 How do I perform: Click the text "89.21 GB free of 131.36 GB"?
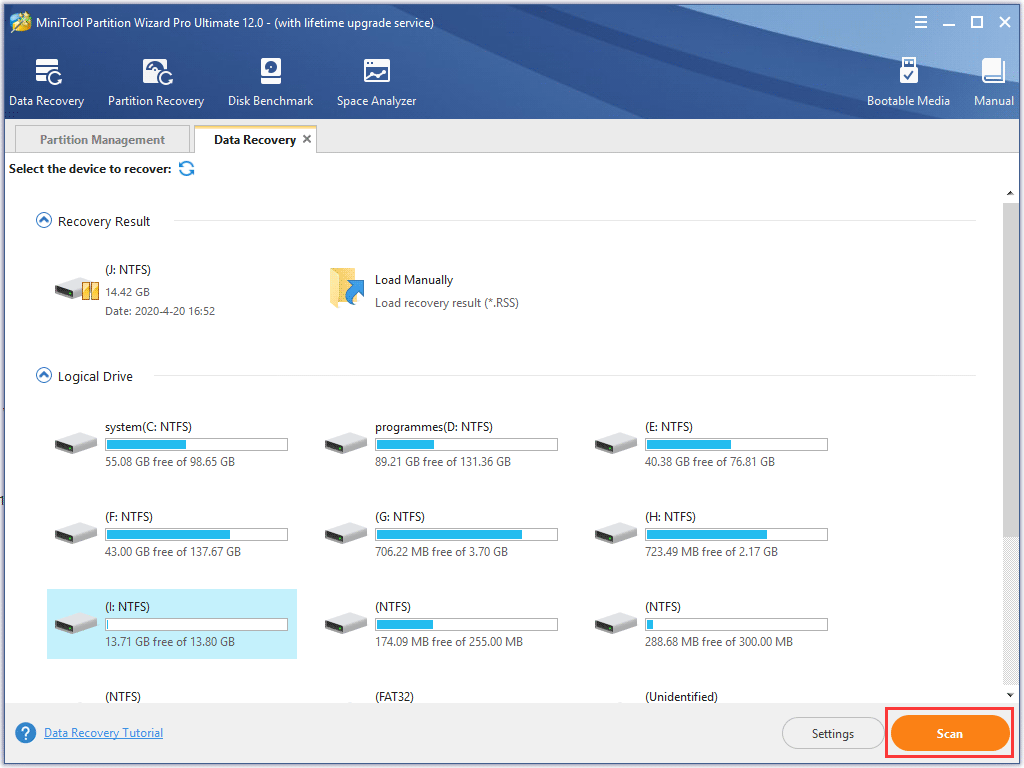443,462
